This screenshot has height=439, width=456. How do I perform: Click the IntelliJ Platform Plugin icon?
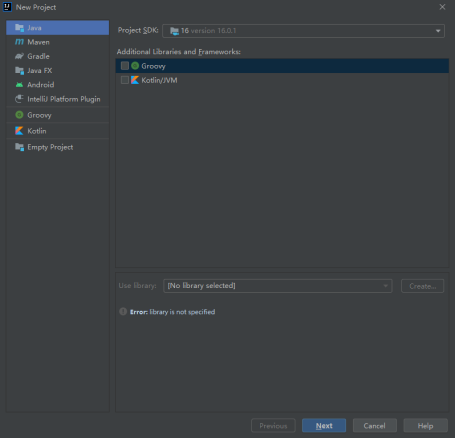[19, 99]
